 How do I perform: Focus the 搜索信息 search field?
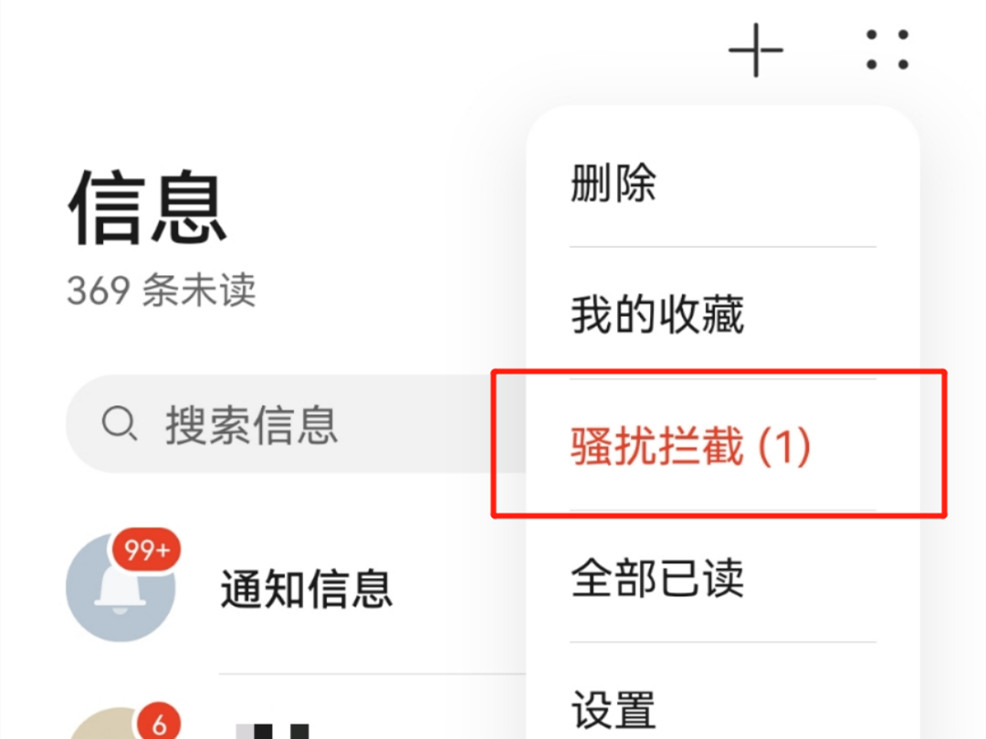pyautogui.click(x=296, y=424)
